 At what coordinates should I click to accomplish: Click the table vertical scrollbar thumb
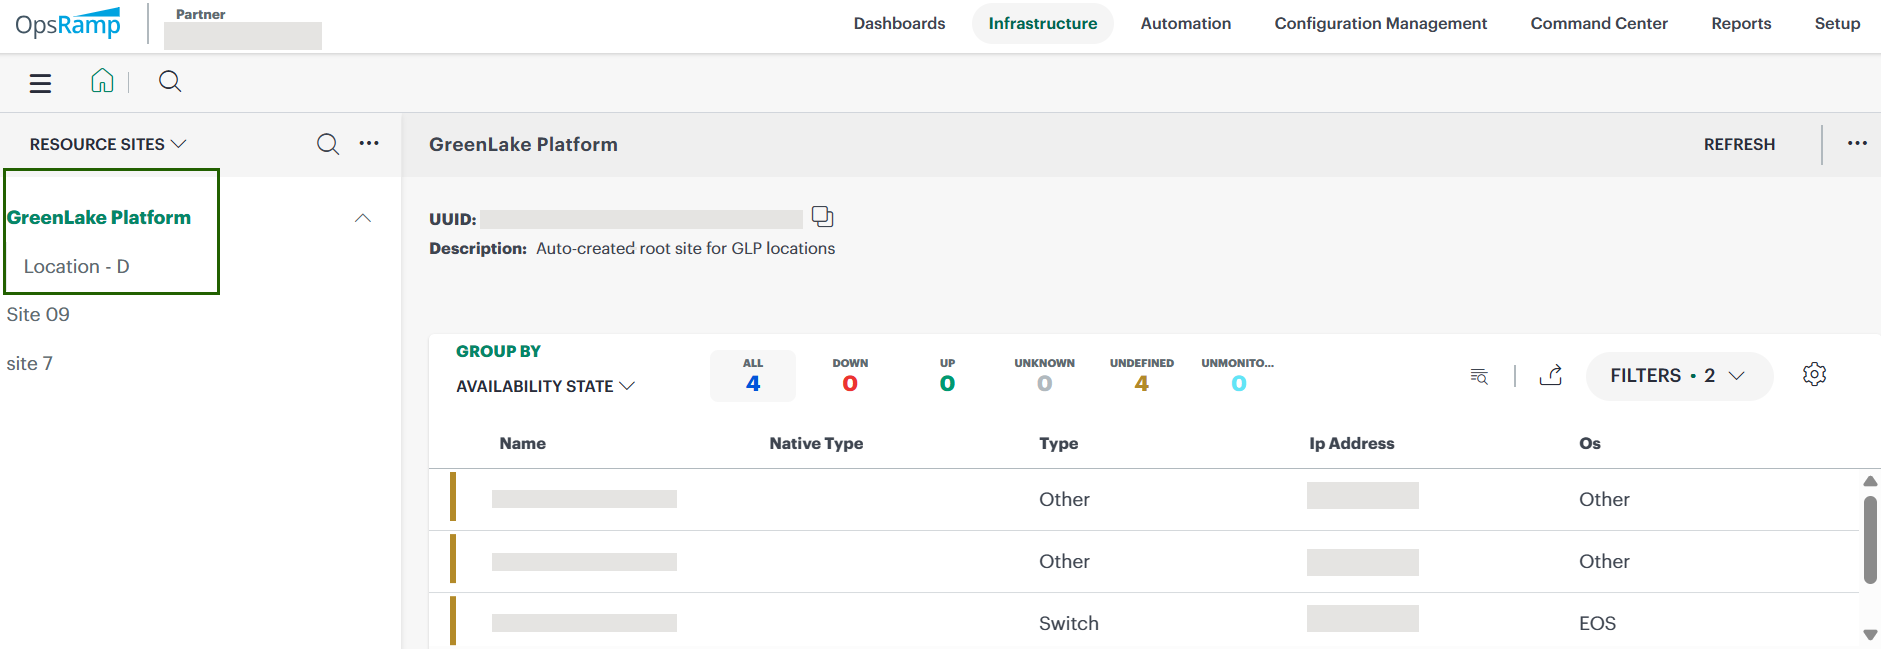click(1870, 540)
